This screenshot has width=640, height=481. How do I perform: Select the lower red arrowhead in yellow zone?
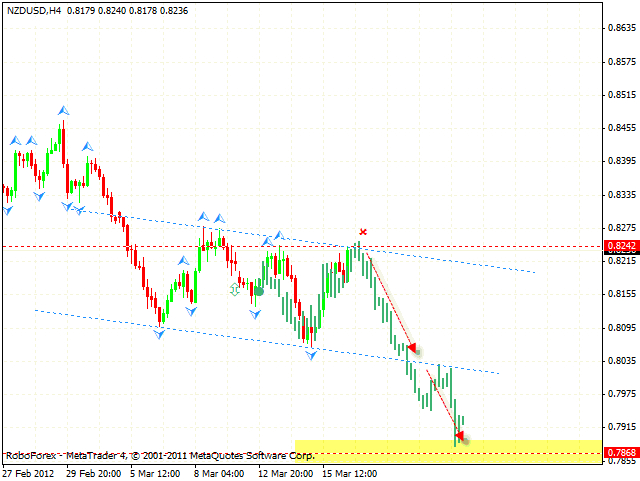pos(459,435)
